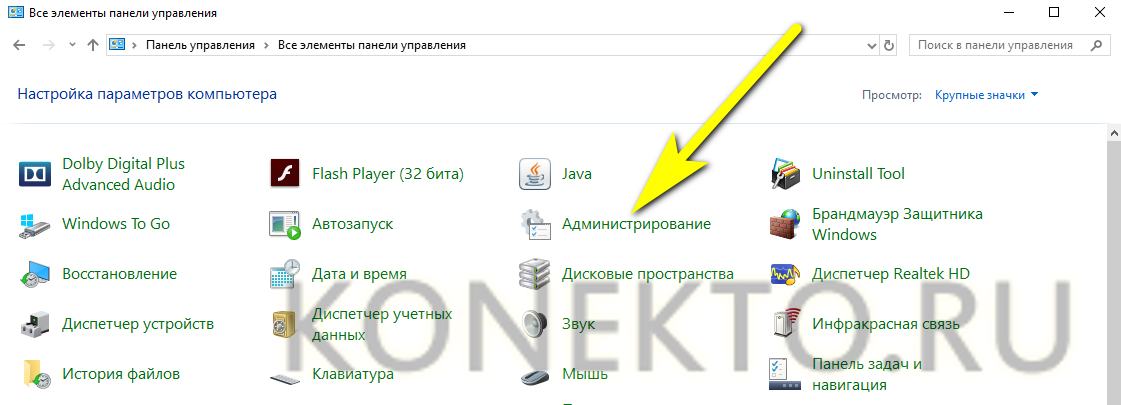Open the Брандмауэр Защитника Windows icon
1121x405 pixels.
point(784,224)
